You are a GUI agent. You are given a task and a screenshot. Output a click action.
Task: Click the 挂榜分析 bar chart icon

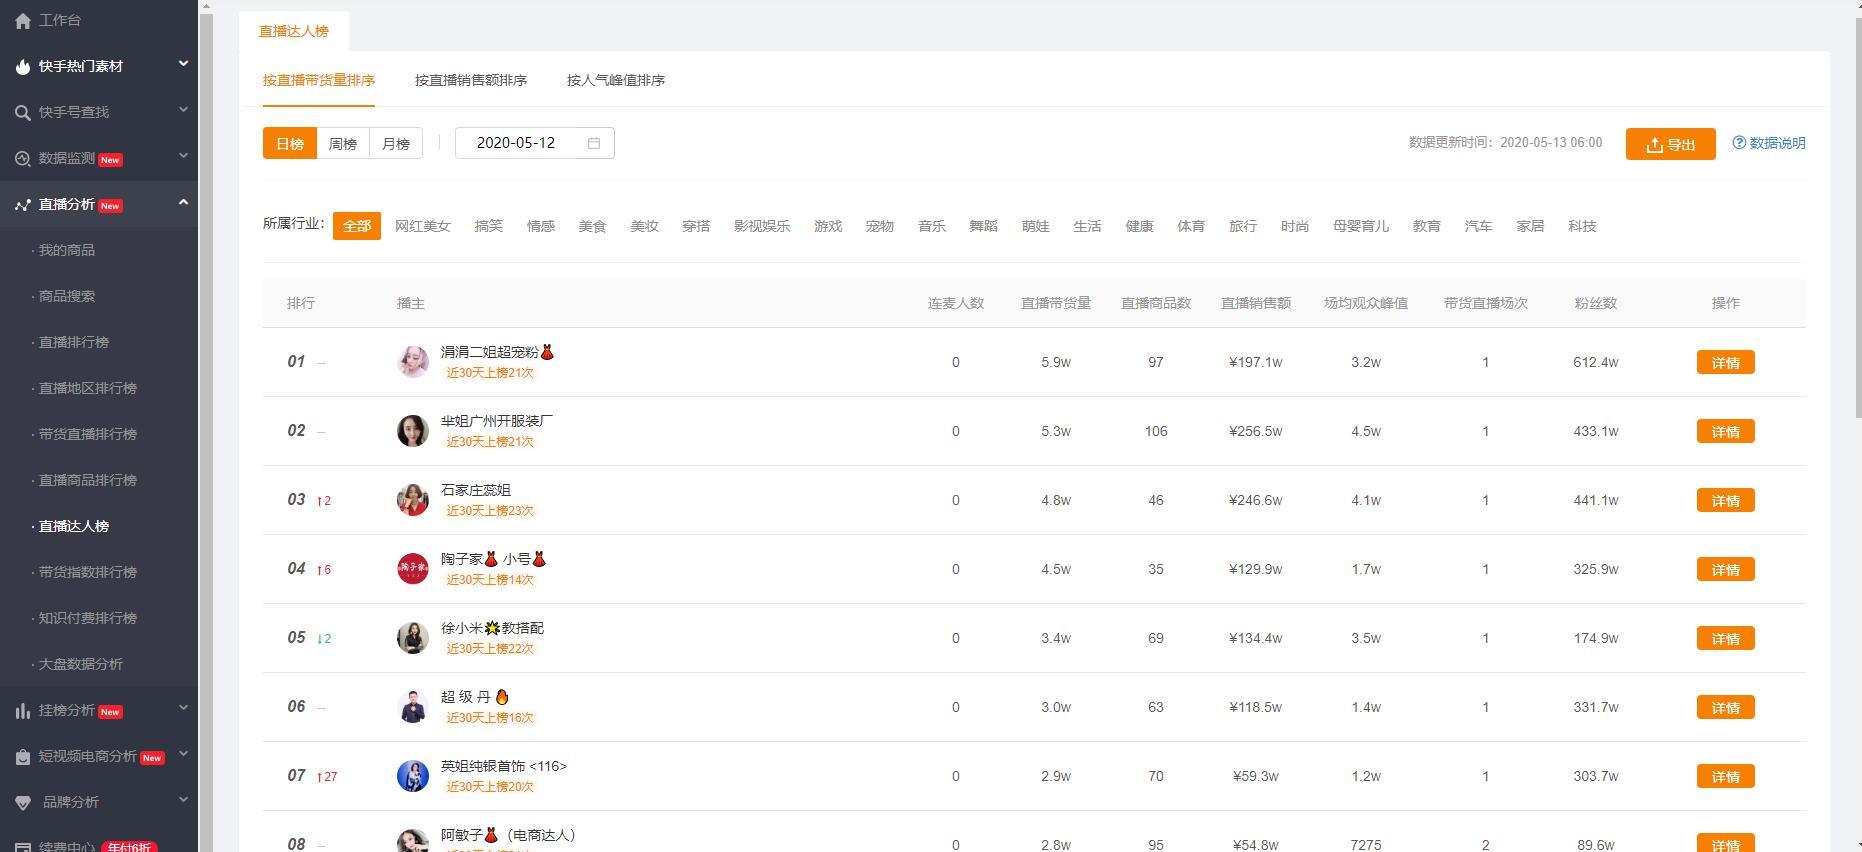click(23, 711)
